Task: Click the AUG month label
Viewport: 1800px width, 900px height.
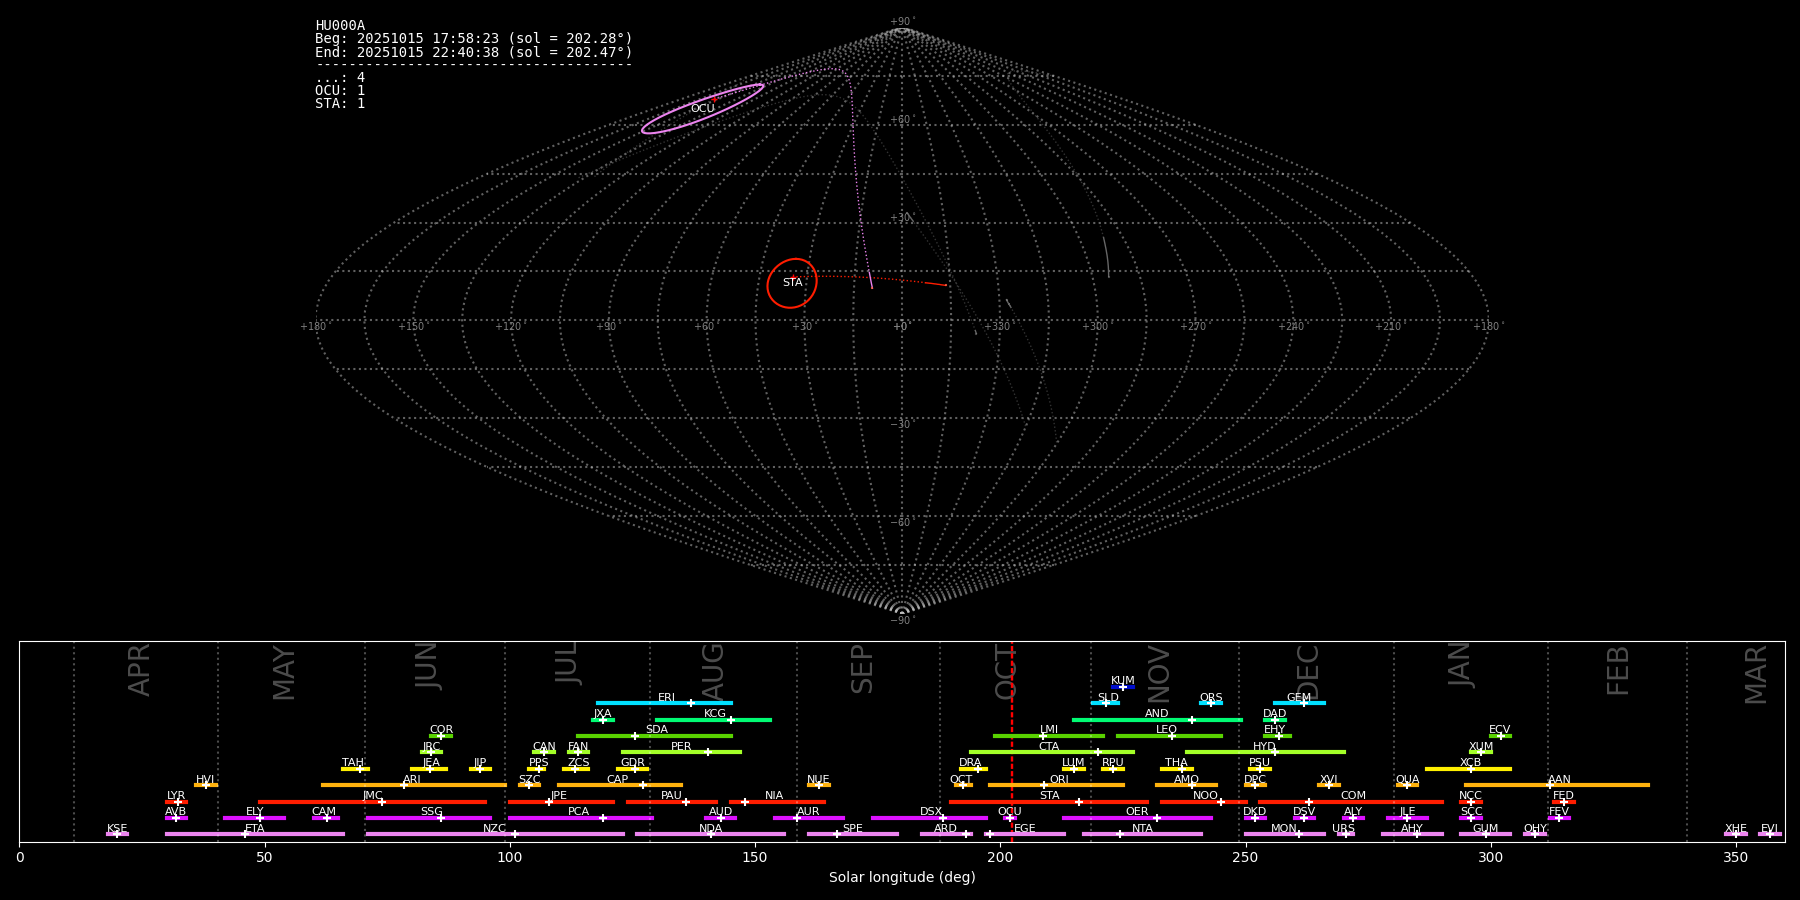Action: pos(713,672)
